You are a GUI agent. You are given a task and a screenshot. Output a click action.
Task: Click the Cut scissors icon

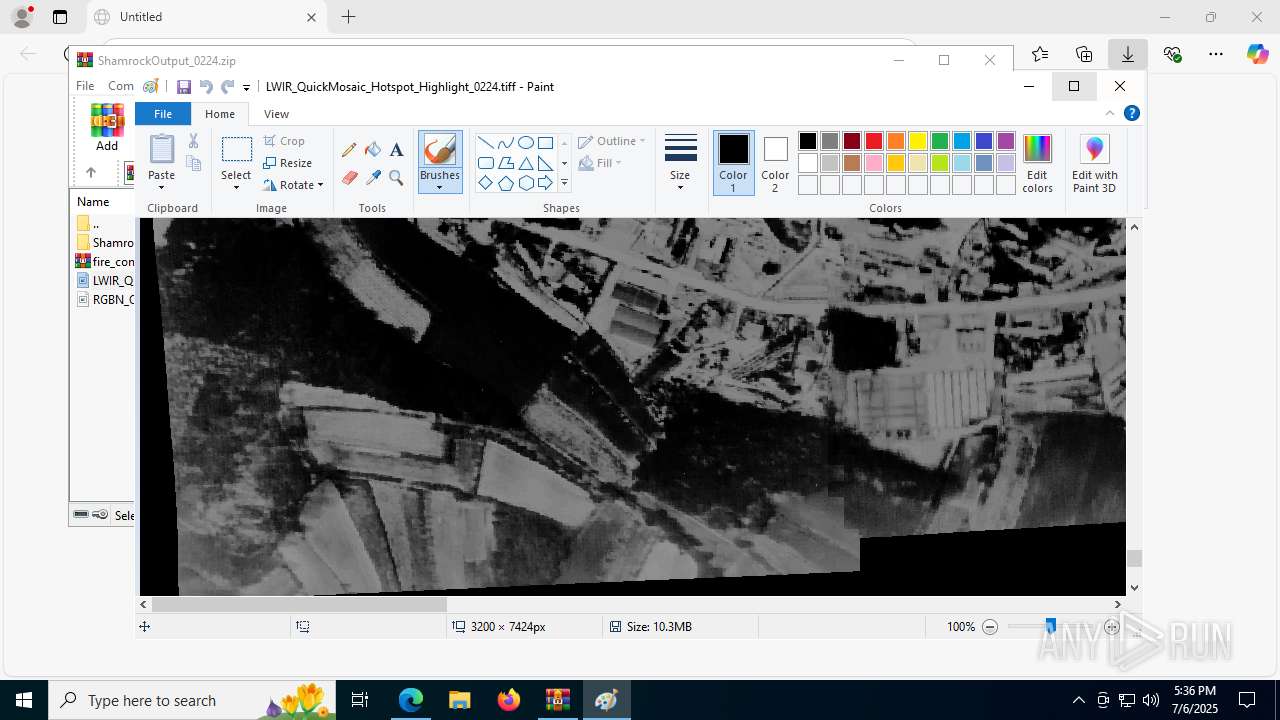(193, 141)
